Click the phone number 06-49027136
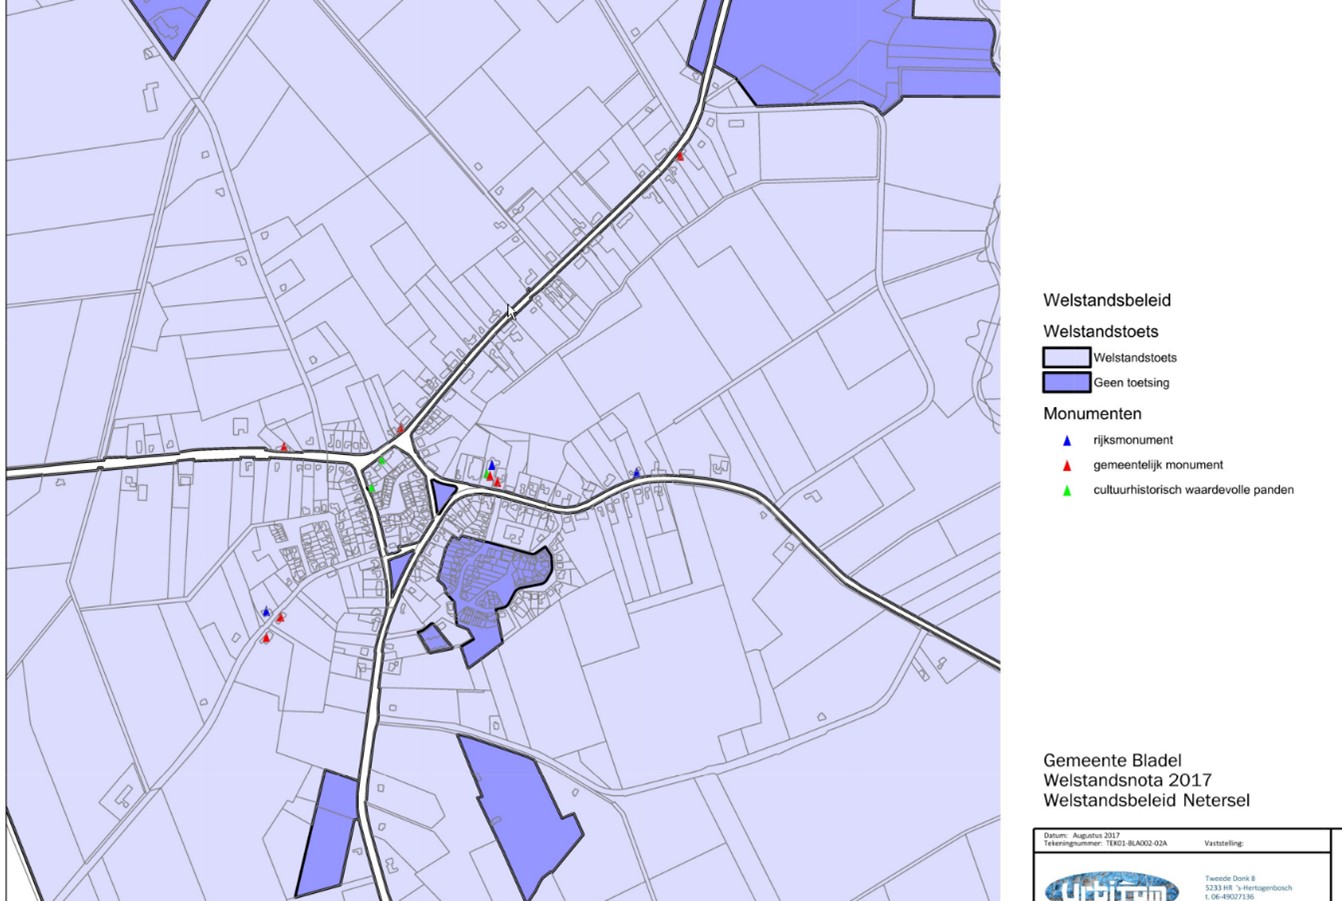1342x901 pixels. click(x=1233, y=897)
